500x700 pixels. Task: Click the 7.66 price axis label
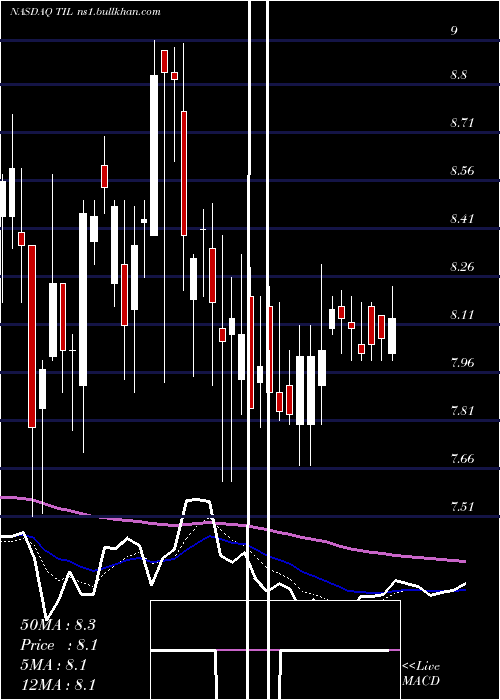tap(462, 458)
